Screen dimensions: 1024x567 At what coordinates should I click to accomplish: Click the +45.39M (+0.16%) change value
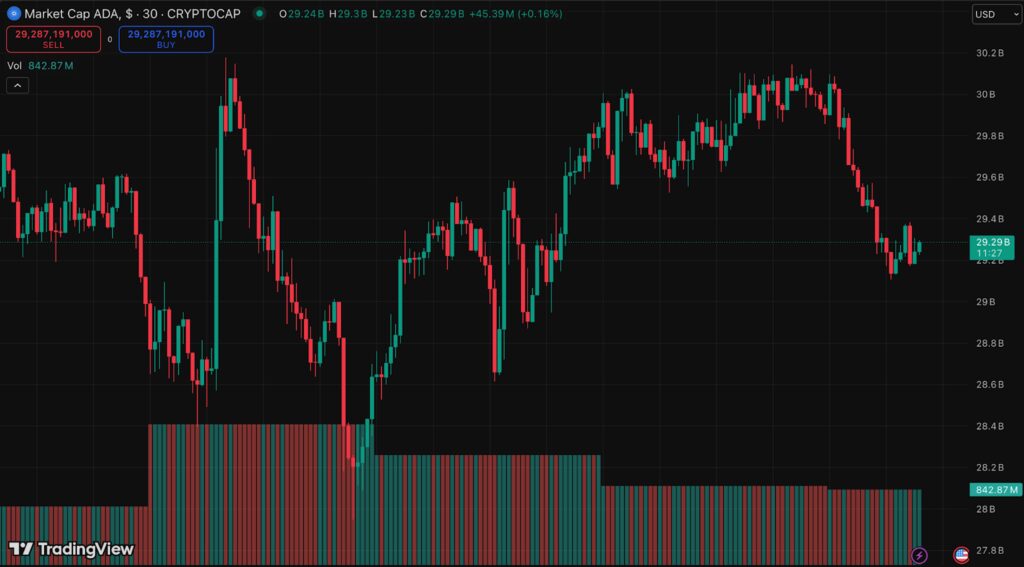515,14
